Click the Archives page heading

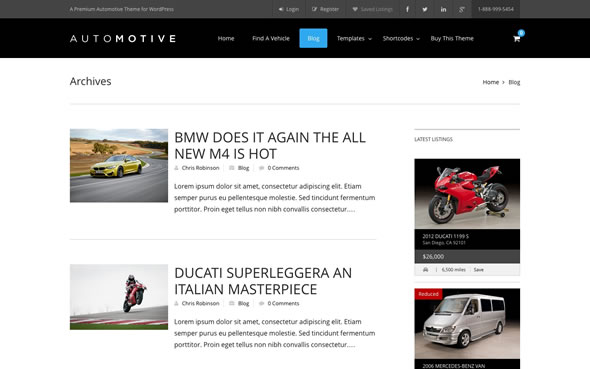pyautogui.click(x=90, y=81)
